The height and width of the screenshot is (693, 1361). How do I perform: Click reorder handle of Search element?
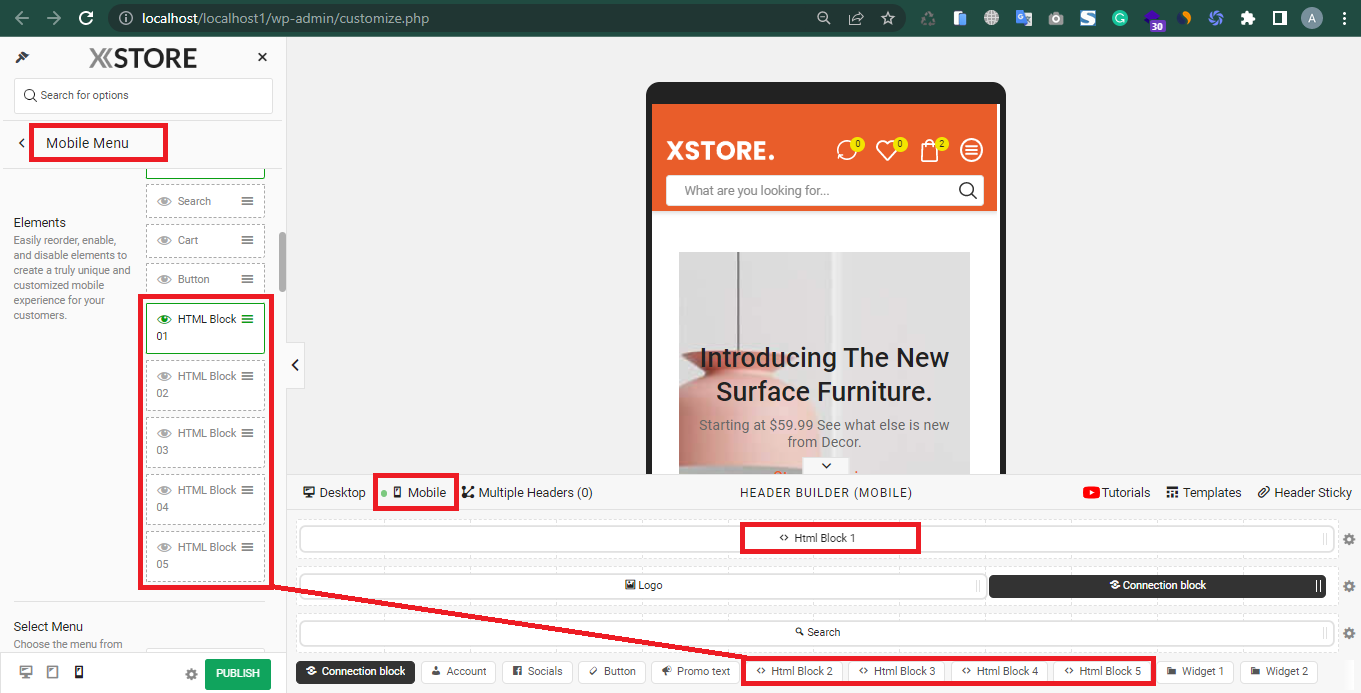click(247, 201)
